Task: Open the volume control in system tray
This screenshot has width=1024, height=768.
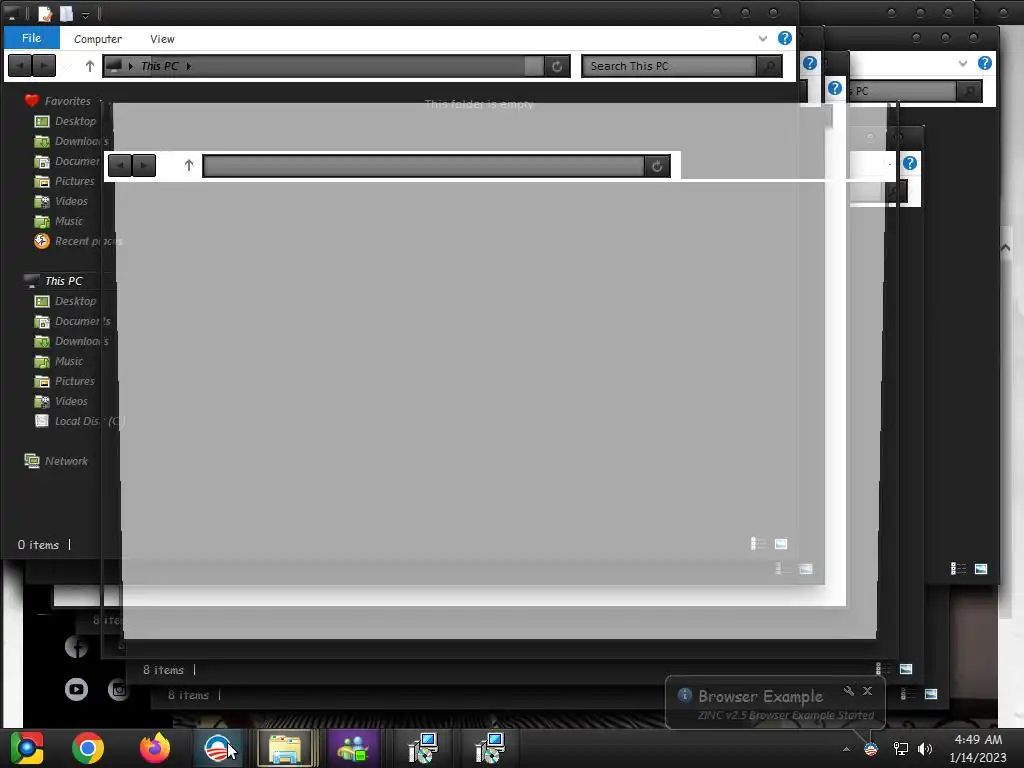Action: [x=925, y=749]
